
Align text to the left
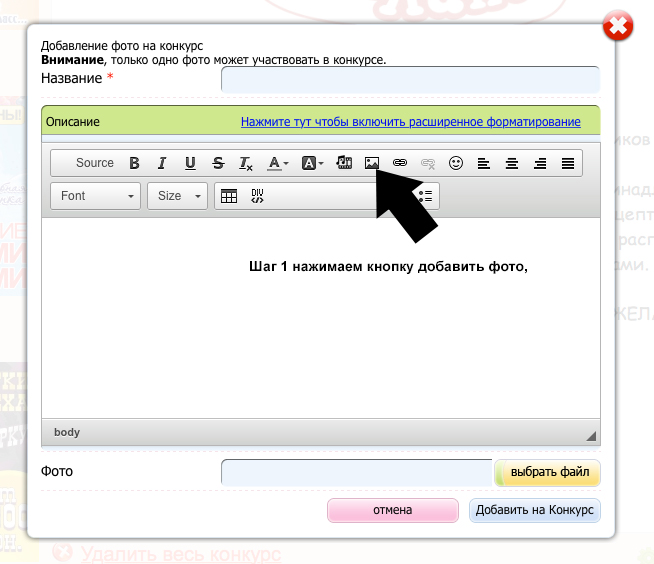click(x=484, y=163)
